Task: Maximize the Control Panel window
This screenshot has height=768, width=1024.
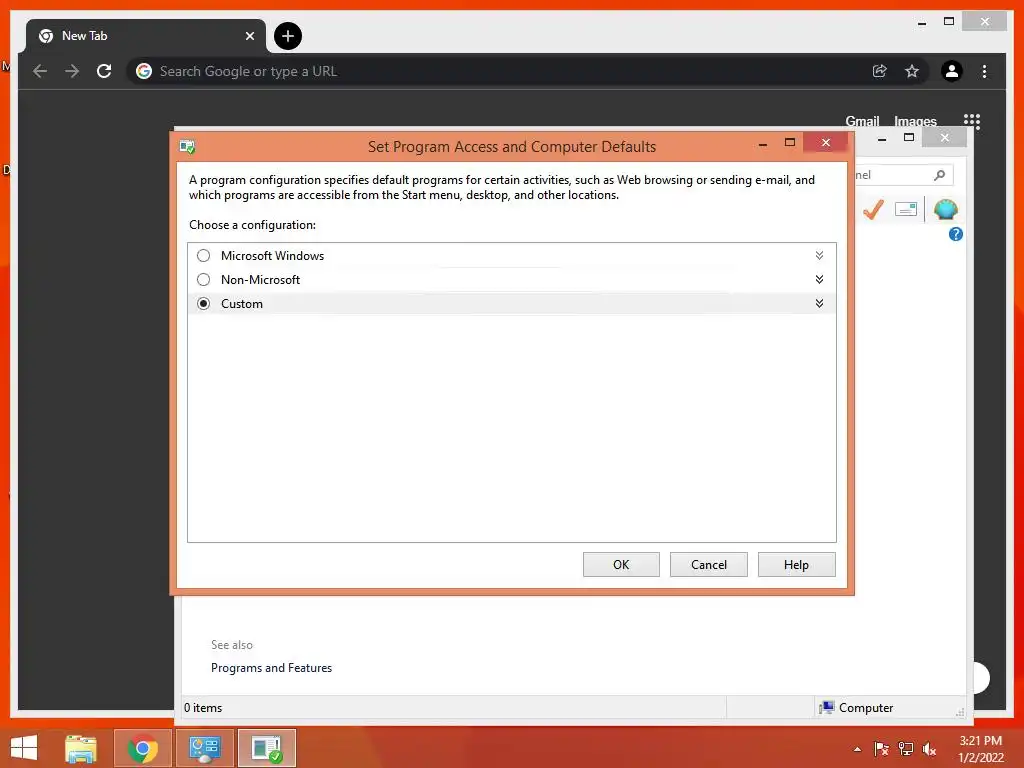Action: [908, 137]
